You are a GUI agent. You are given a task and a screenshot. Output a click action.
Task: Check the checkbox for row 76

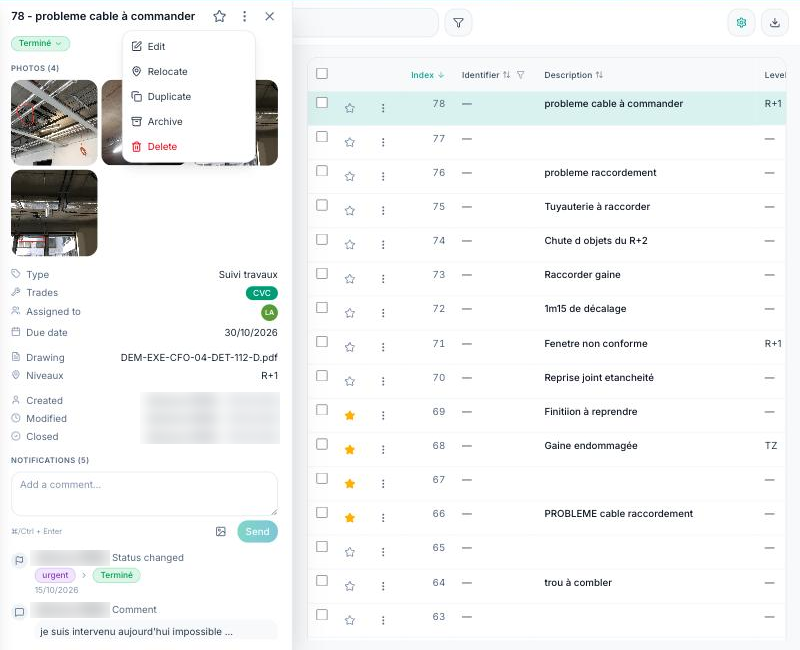[x=322, y=171]
